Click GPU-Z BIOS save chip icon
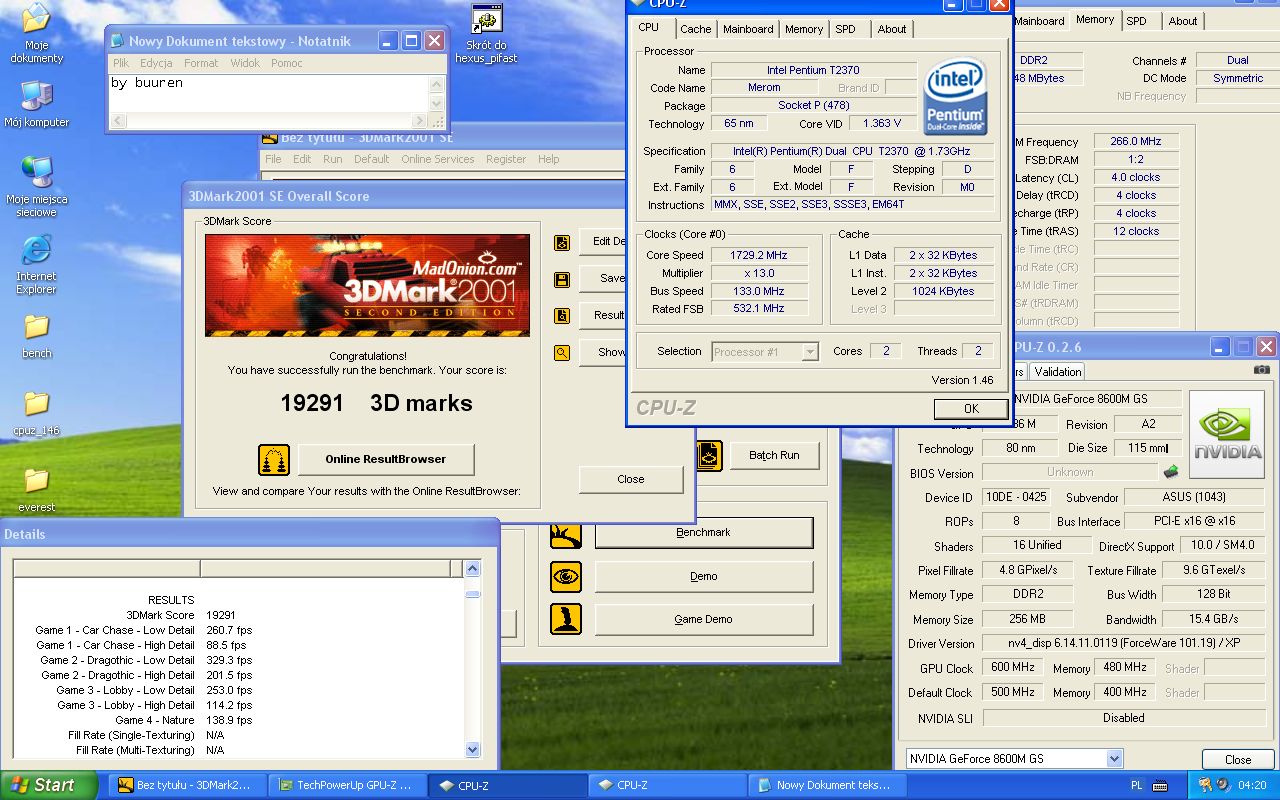This screenshot has height=800, width=1280. coord(1171,472)
